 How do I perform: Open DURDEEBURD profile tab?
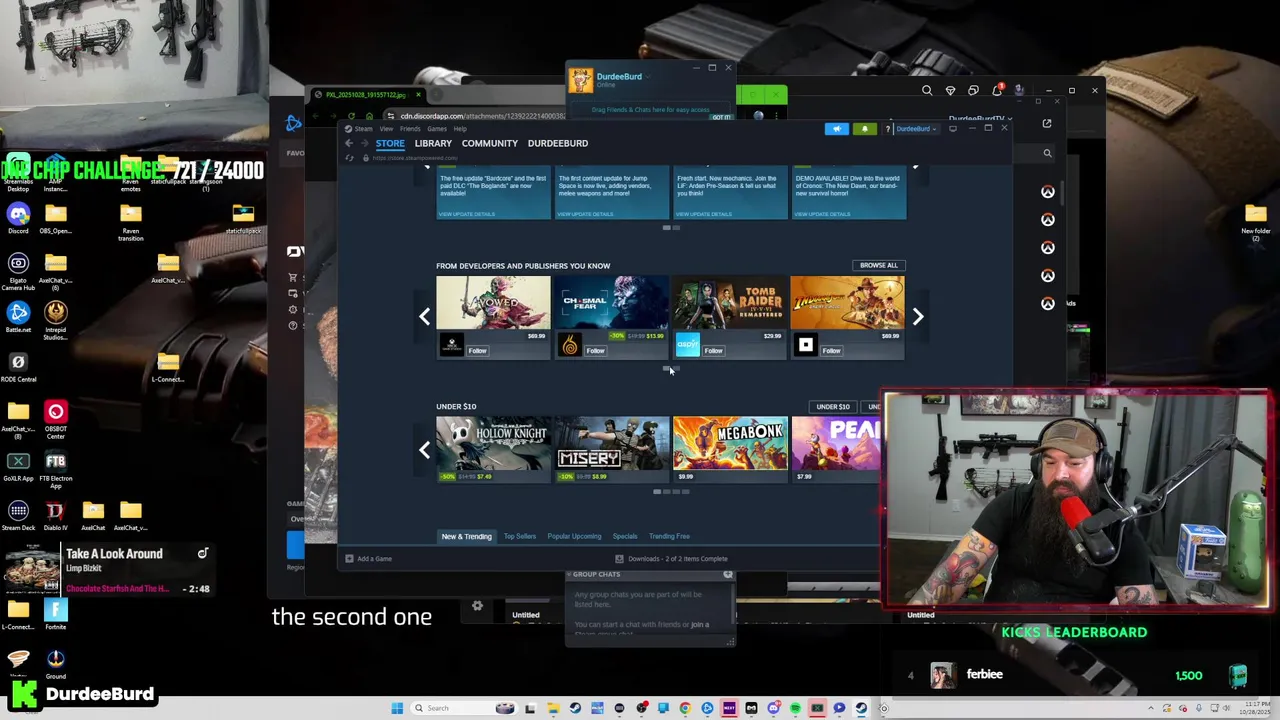(x=558, y=143)
